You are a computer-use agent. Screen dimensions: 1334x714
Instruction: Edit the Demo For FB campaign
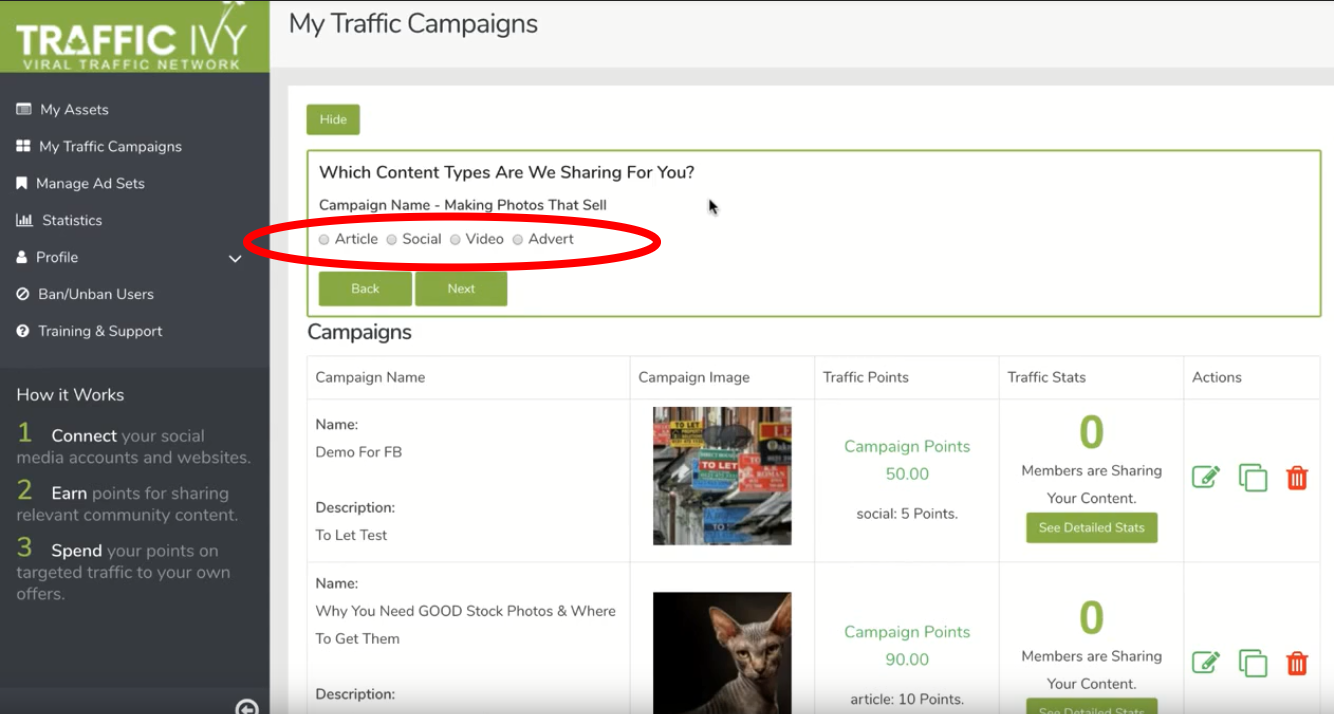pos(1206,477)
